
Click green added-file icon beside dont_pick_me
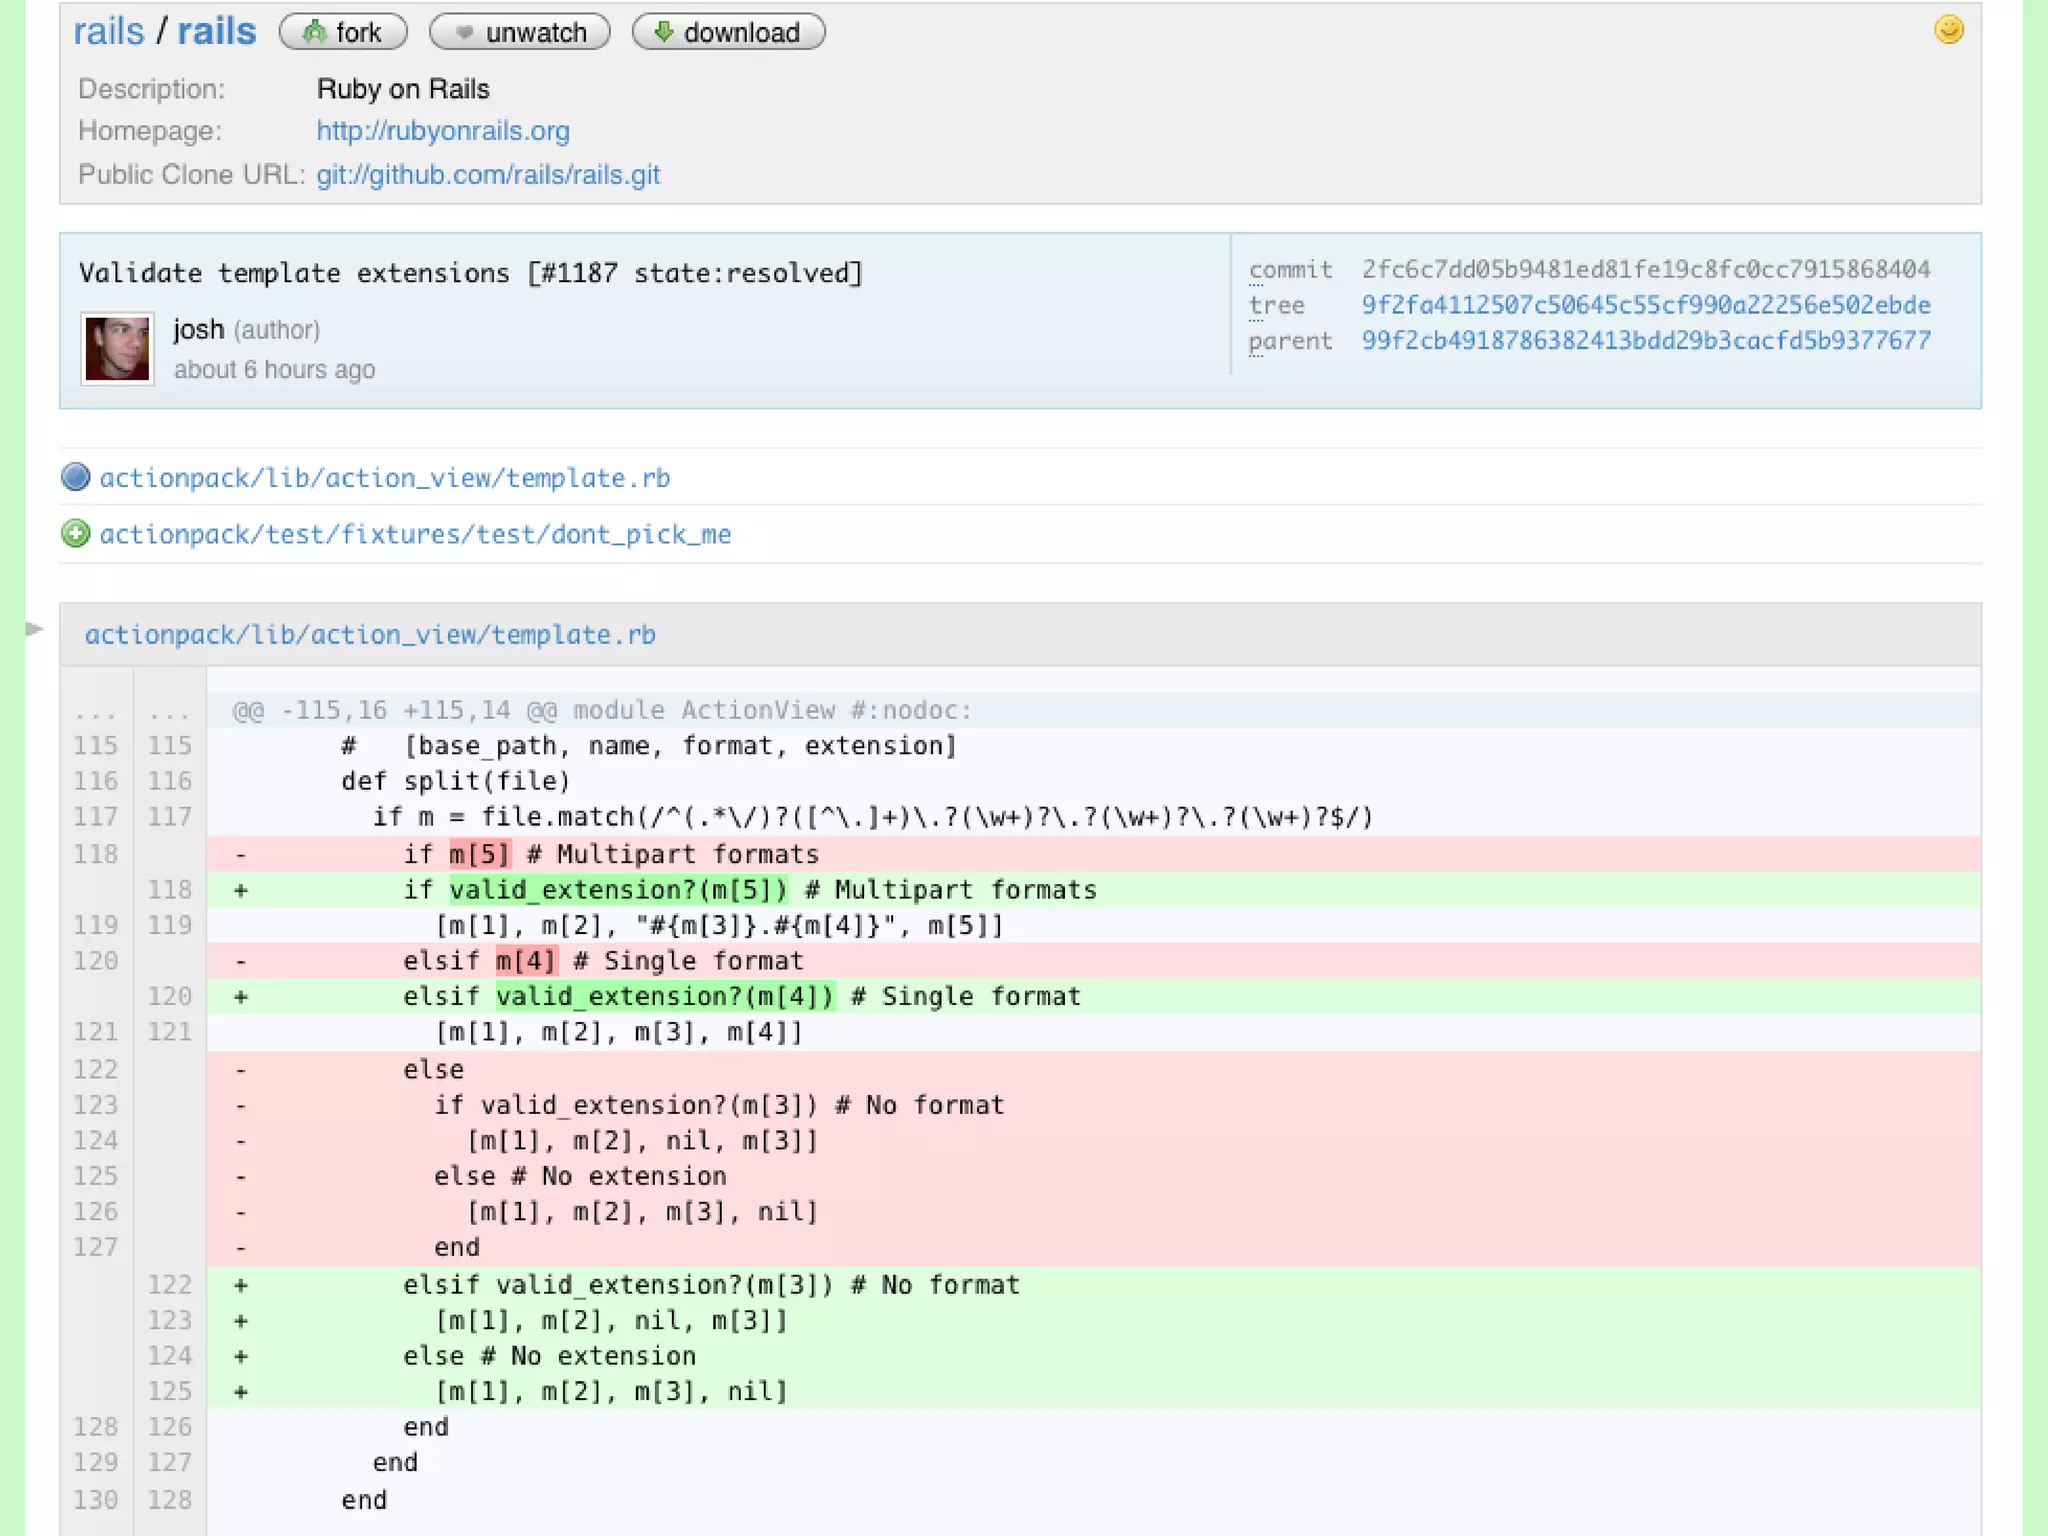click(x=75, y=534)
